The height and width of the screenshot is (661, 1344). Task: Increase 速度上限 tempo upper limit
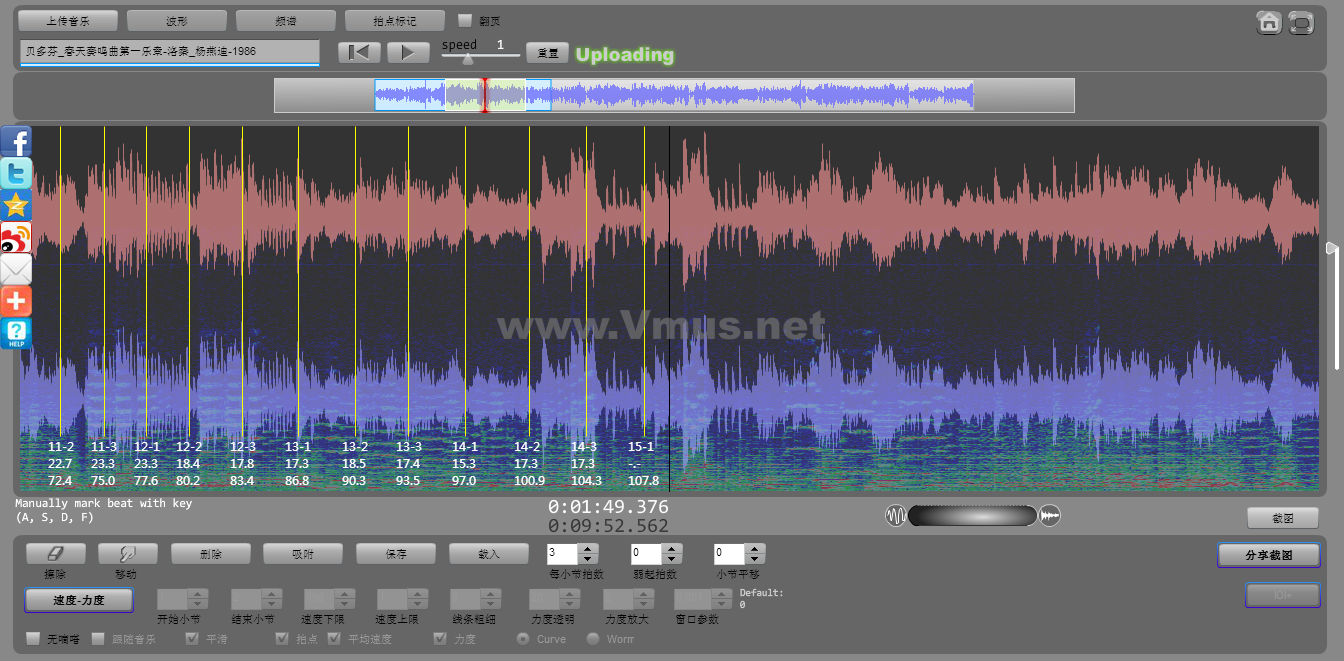(x=416, y=595)
